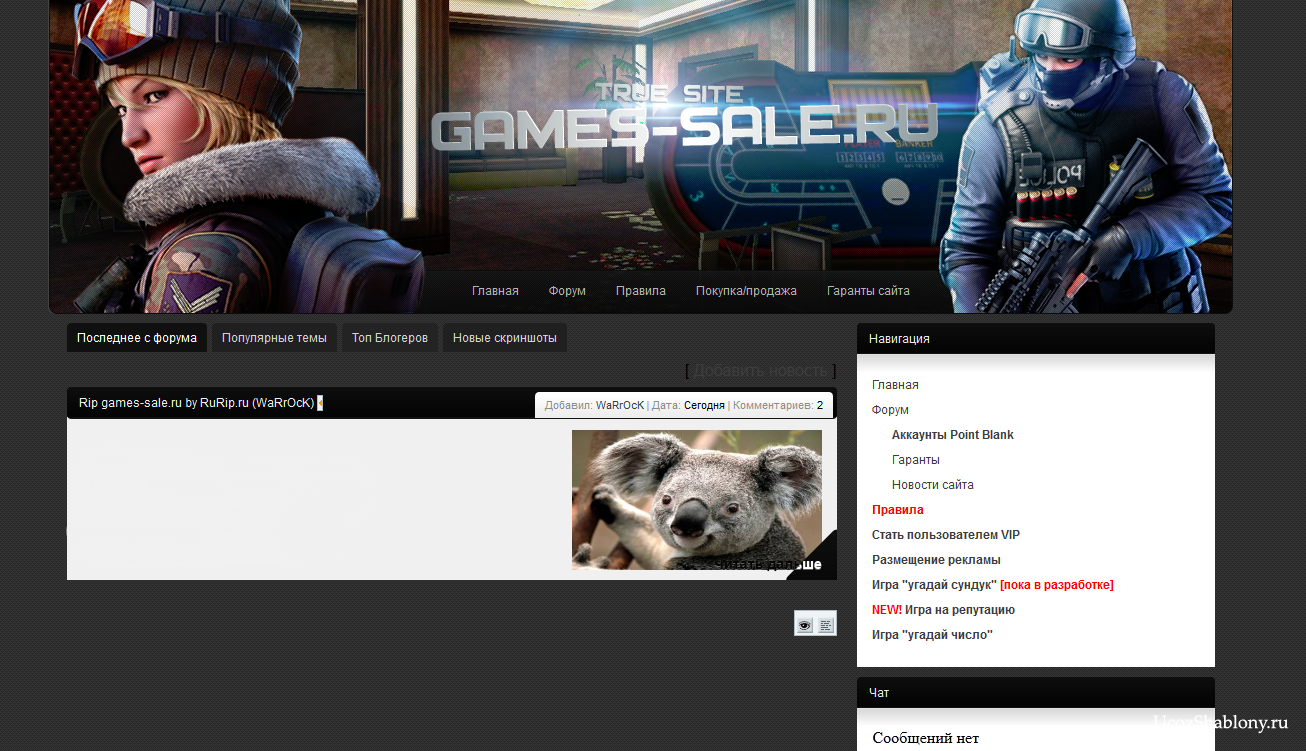Image resolution: width=1306 pixels, height=751 pixels.
Task: Click the koala thumbnail image
Action: 697,500
